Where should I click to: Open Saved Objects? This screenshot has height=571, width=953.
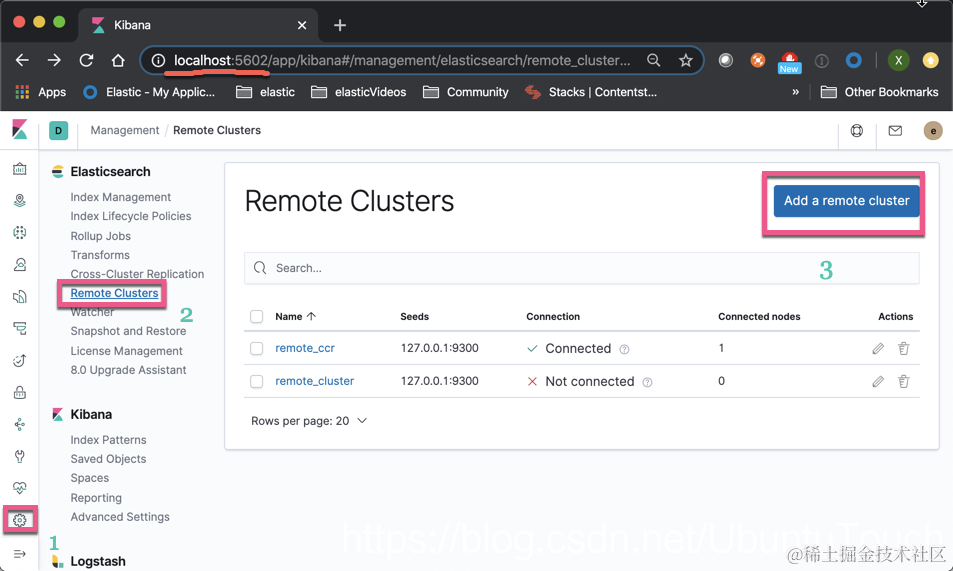108,459
